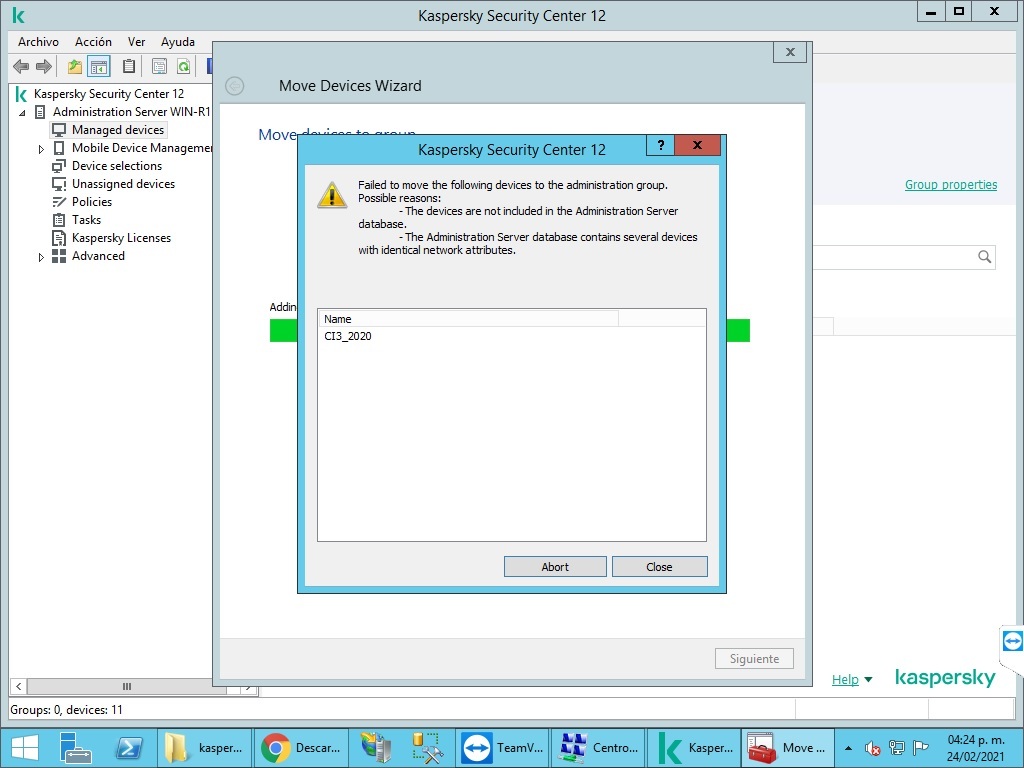Open Server Manager from the taskbar

coord(74,748)
